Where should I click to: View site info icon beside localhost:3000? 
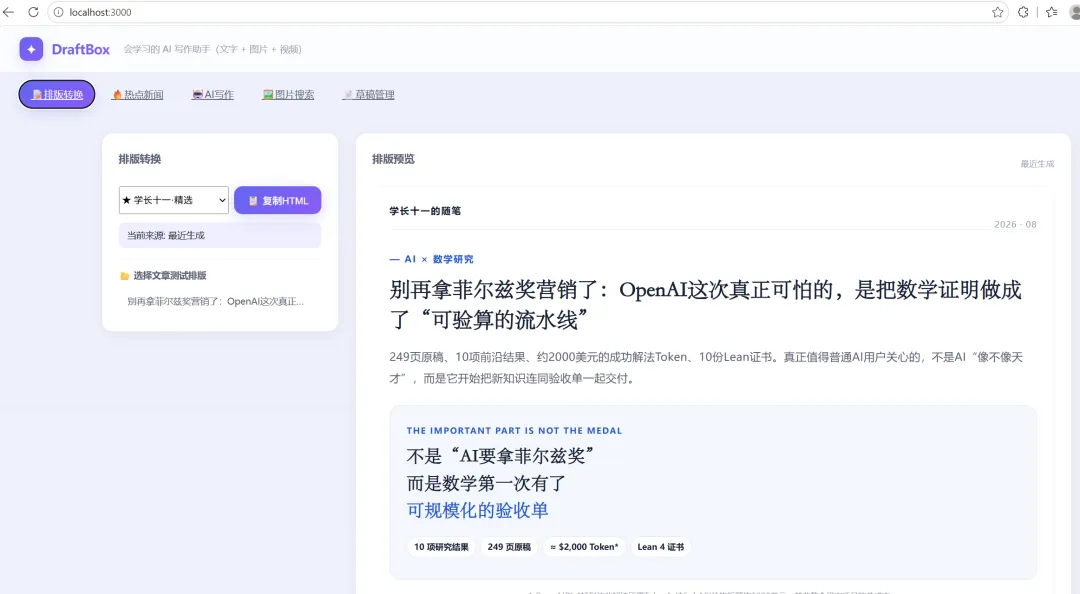[59, 12]
